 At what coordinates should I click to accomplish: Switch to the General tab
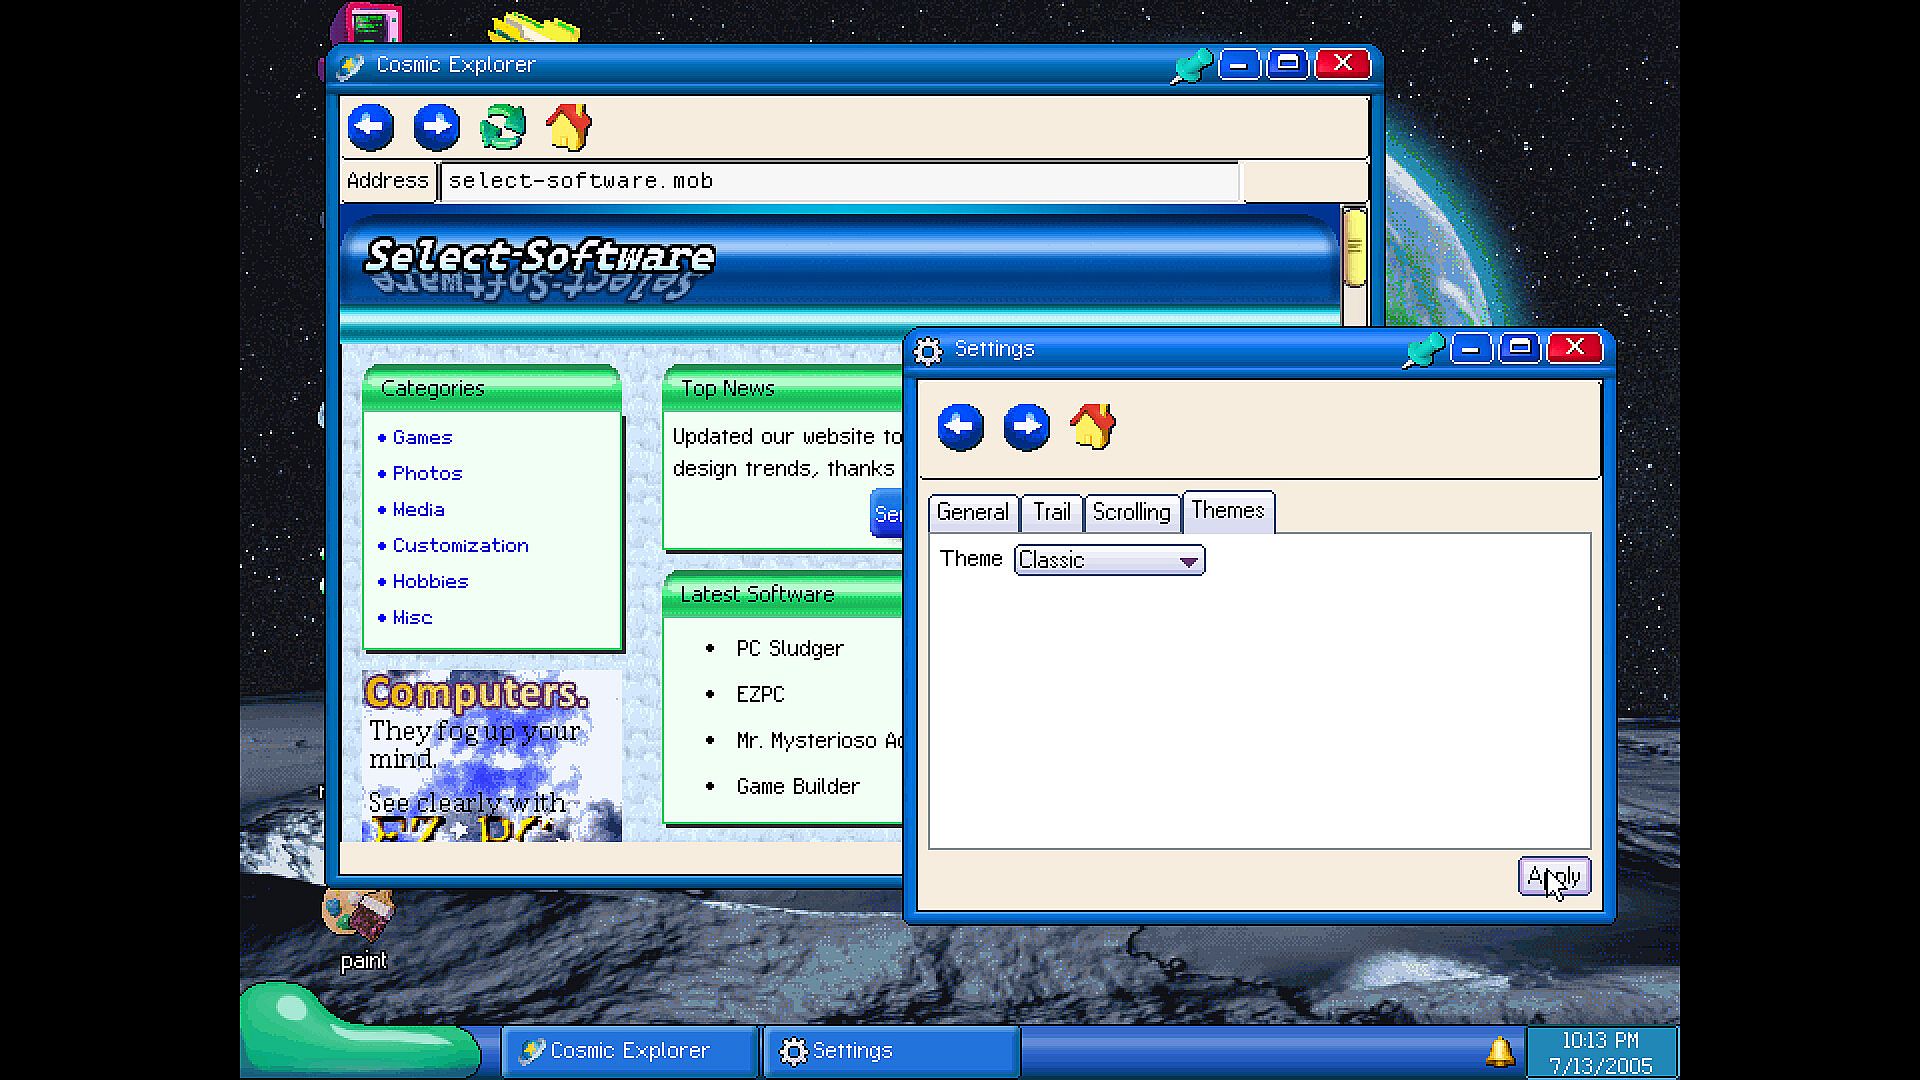(972, 512)
